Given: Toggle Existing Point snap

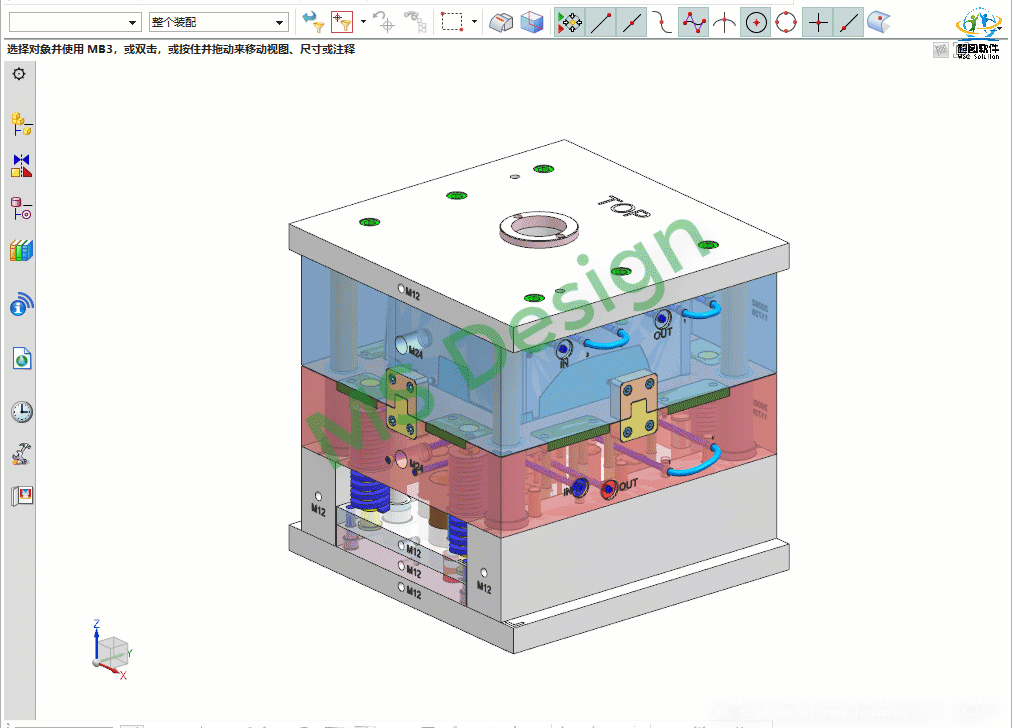Looking at the screenshot, I should point(818,23).
